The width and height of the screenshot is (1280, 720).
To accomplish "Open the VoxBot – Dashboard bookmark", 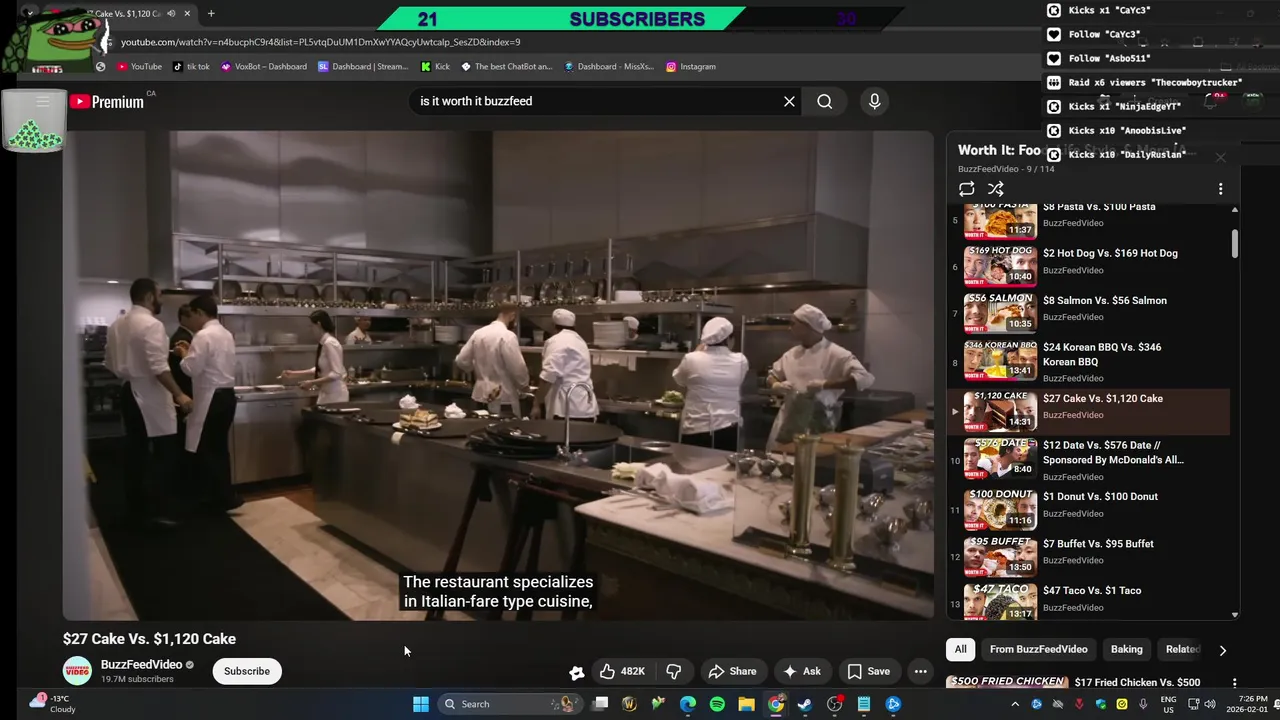I will [264, 66].
